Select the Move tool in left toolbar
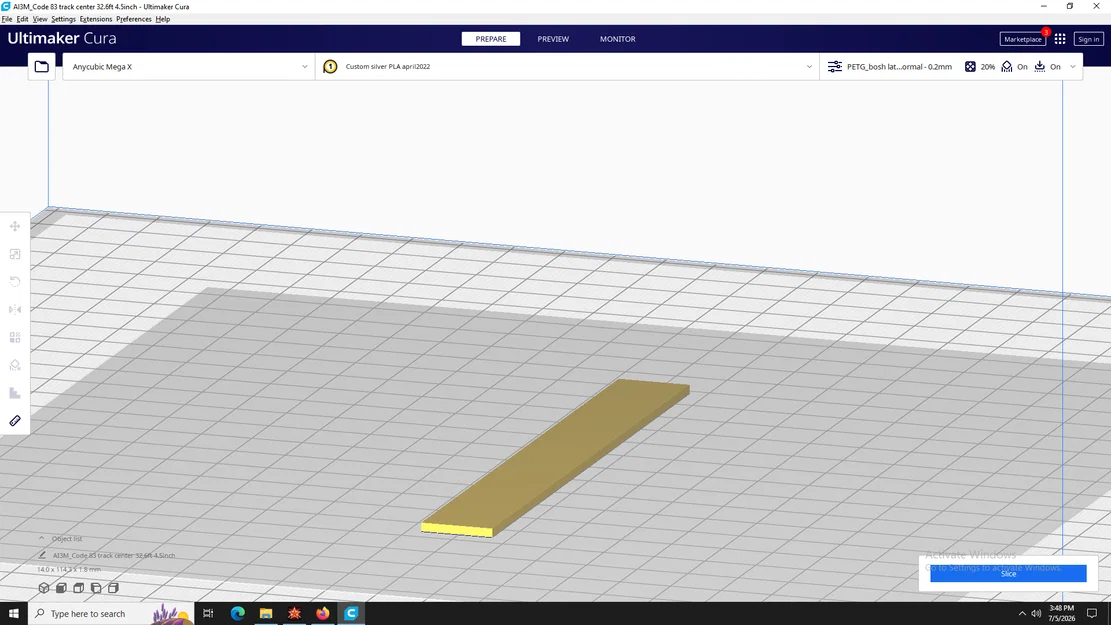 pos(15,227)
